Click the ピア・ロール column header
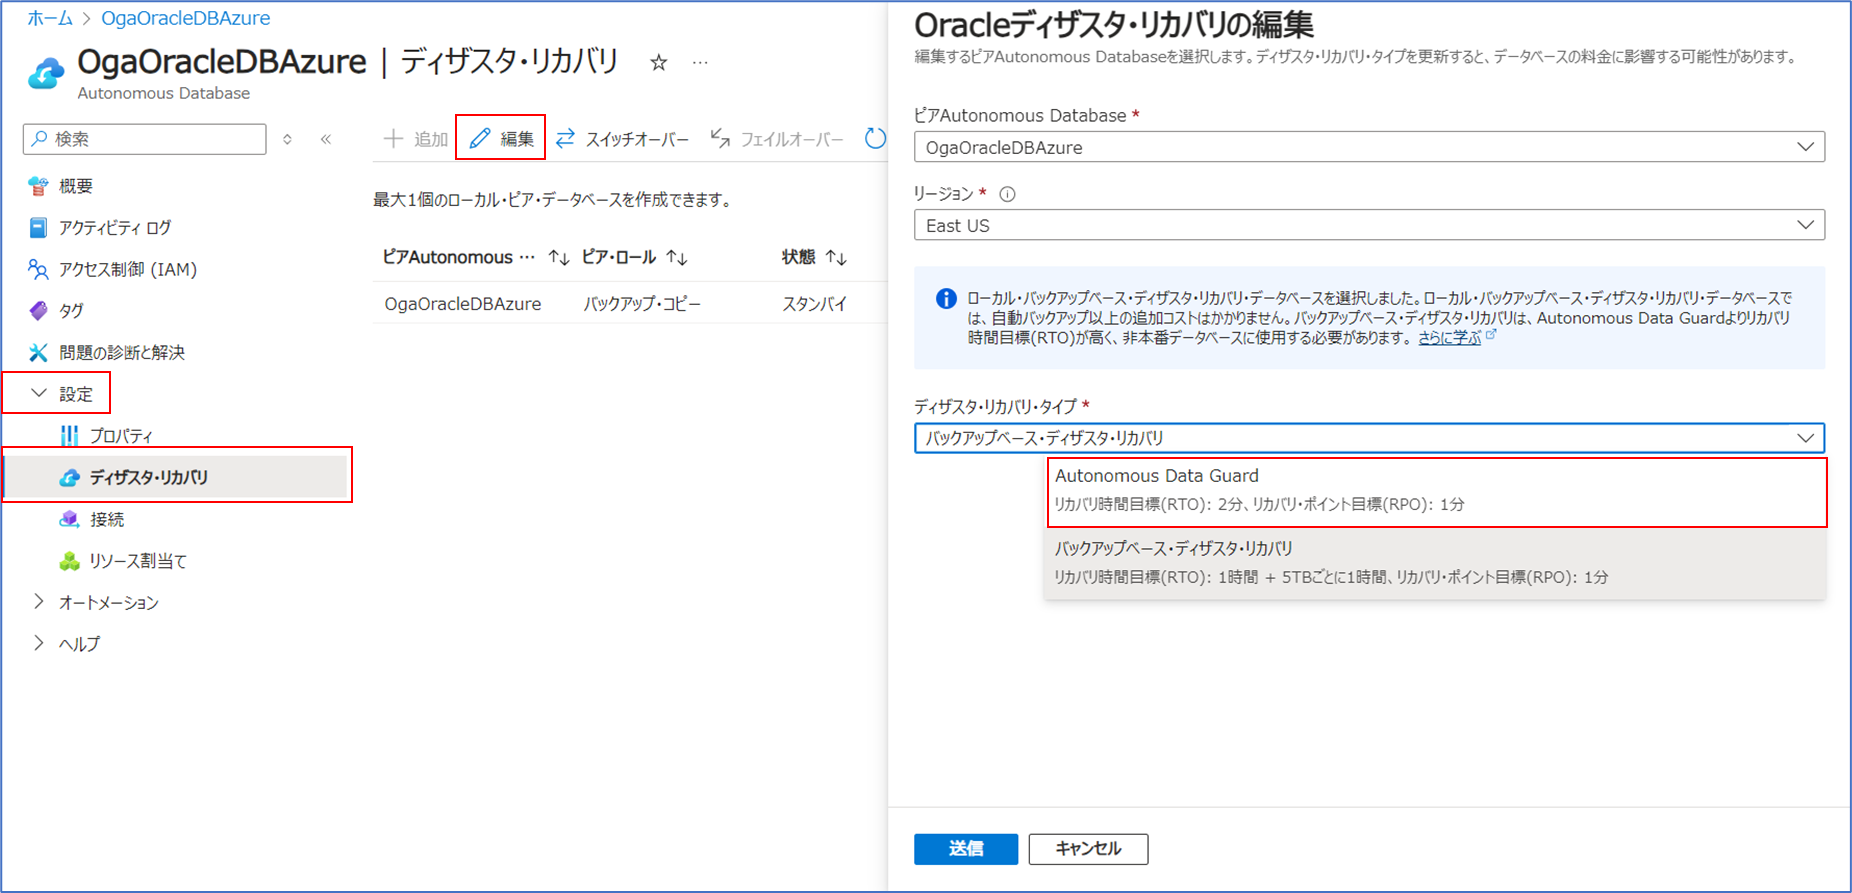The width and height of the screenshot is (1852, 893). [619, 257]
